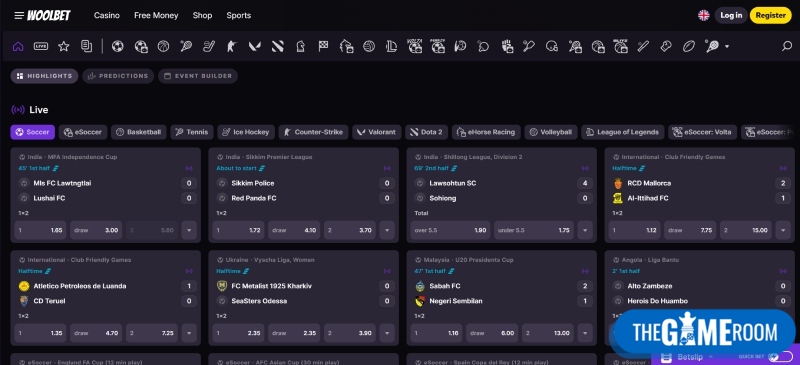Filter live events by Soccer chip
800x365 pixels.
[x=33, y=132]
